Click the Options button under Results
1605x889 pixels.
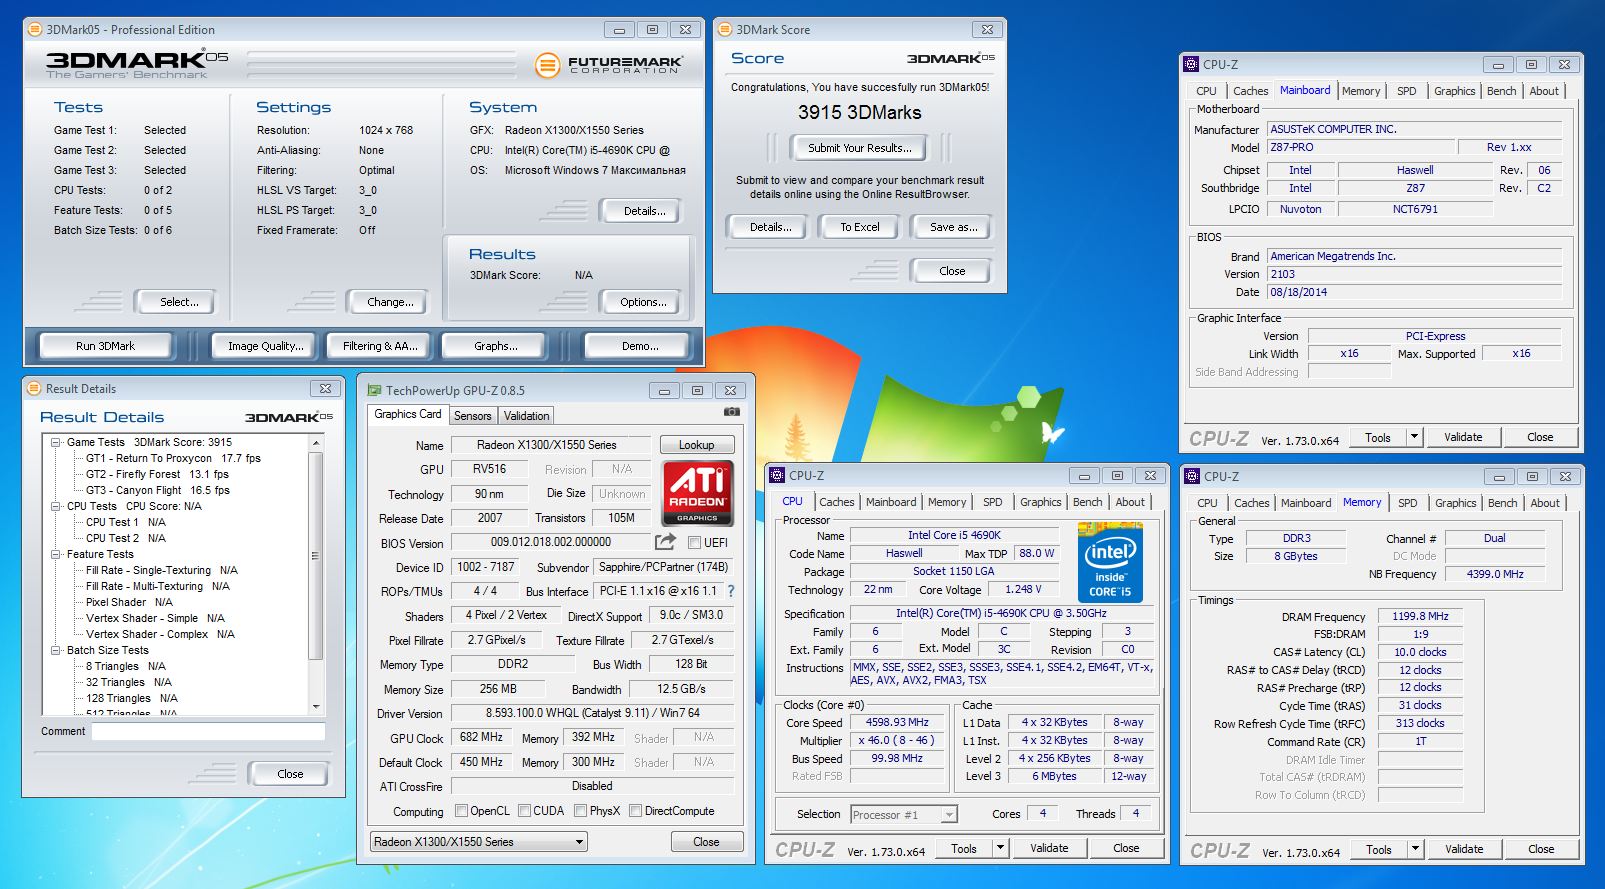coord(643,302)
